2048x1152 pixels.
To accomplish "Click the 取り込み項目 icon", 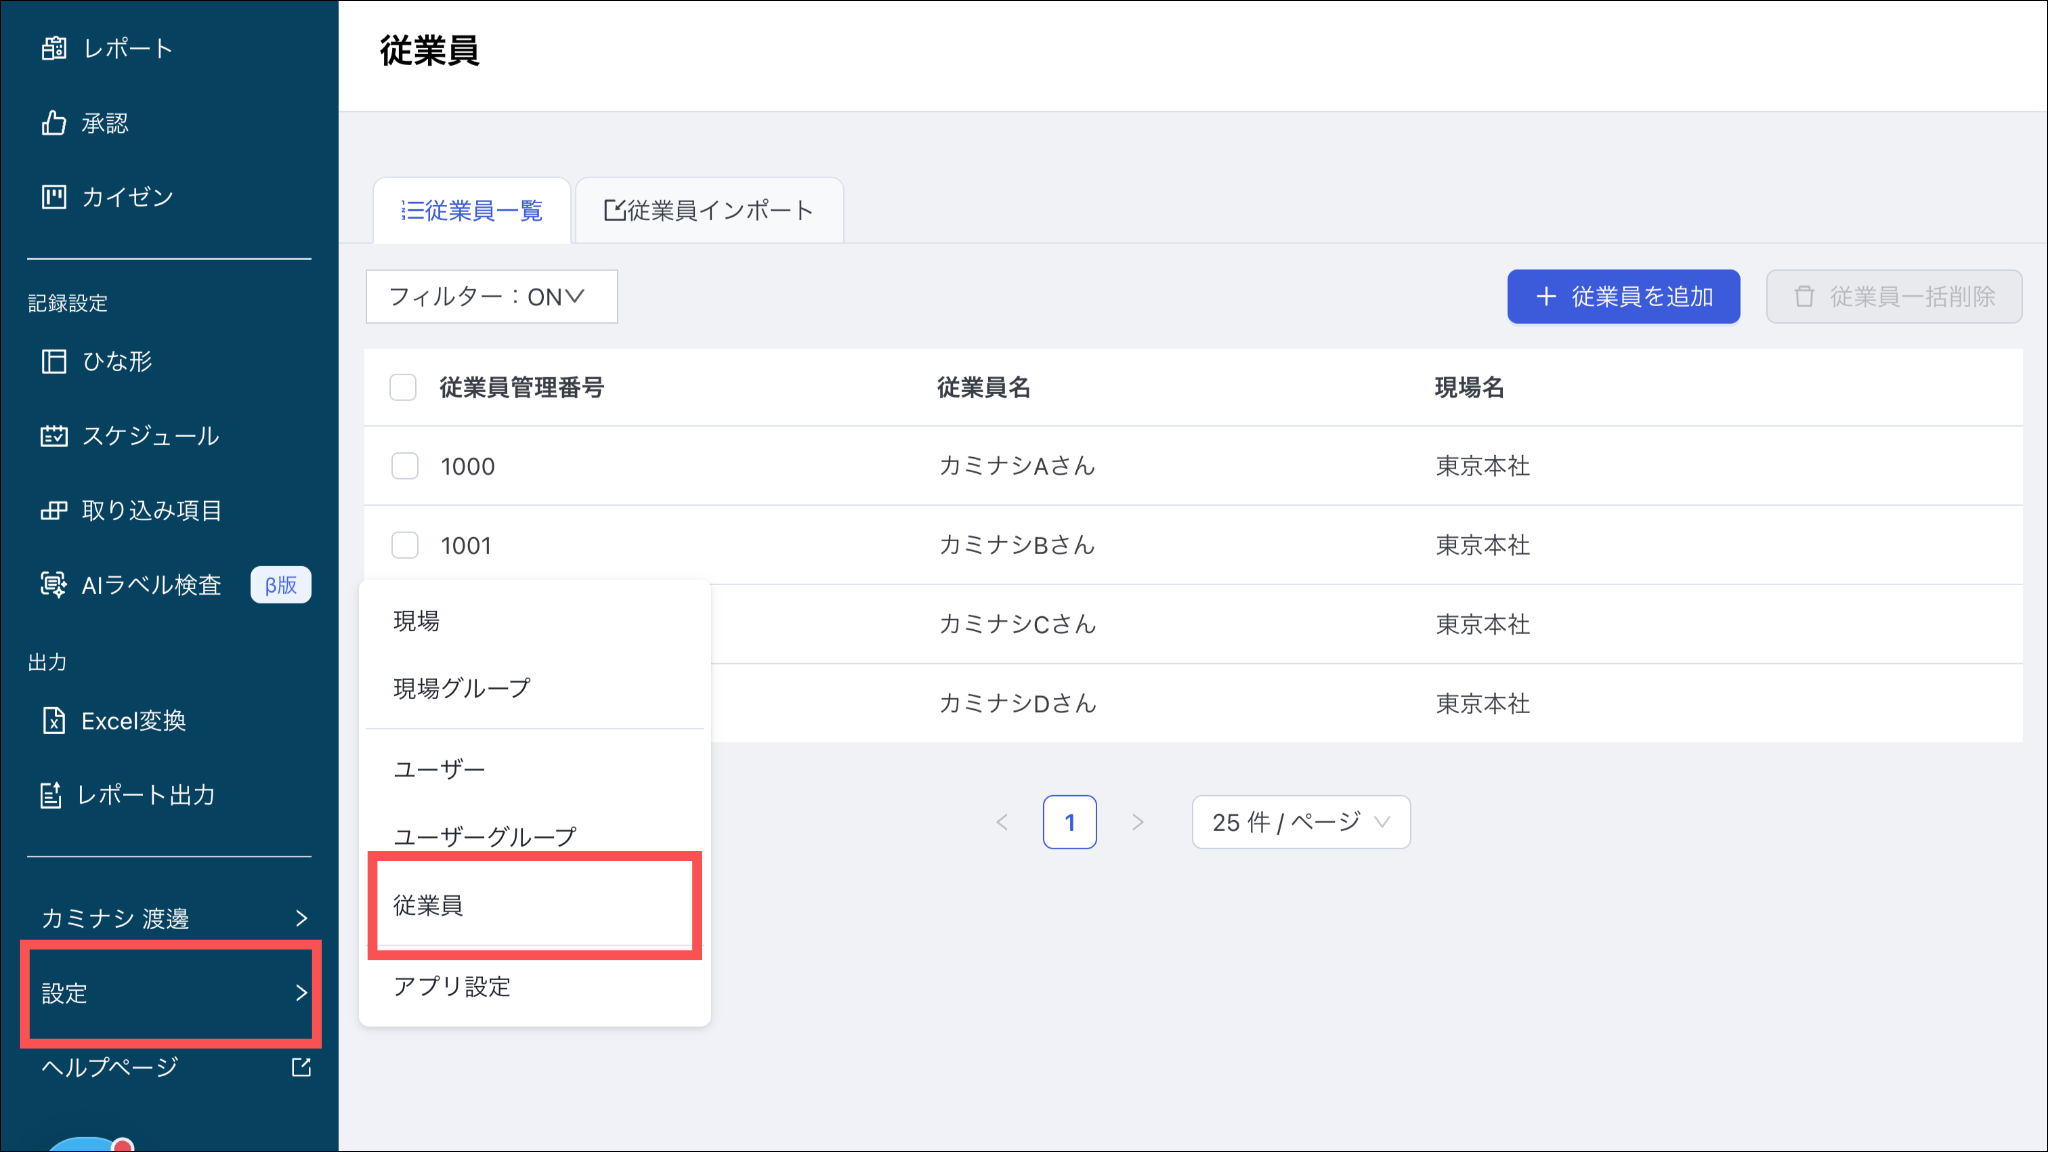I will (x=54, y=511).
